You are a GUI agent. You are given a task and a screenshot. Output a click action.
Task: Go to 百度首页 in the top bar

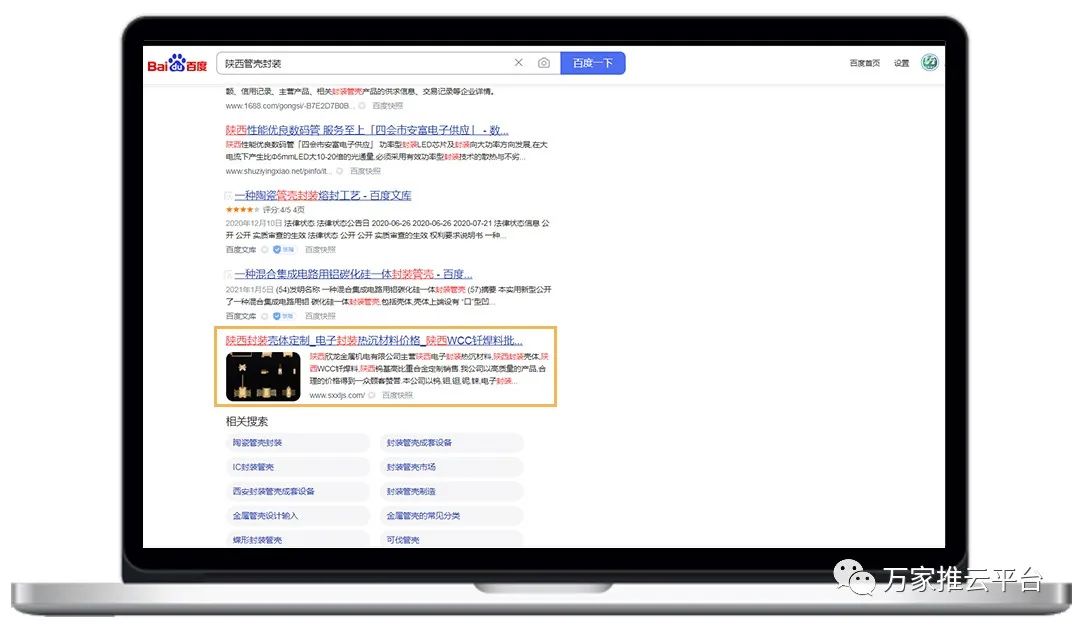click(x=865, y=63)
